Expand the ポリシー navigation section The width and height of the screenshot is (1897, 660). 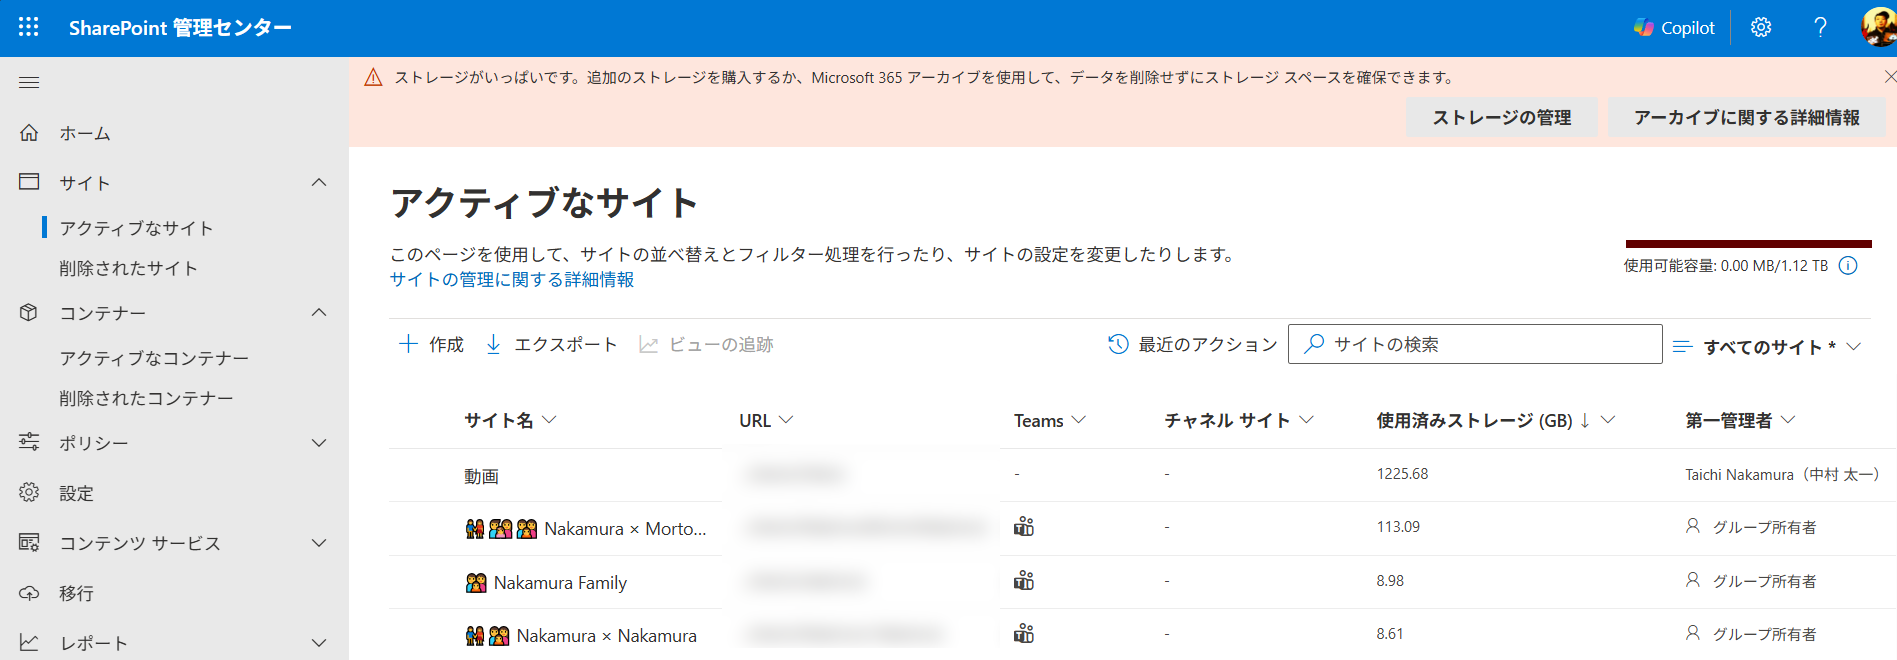coord(319,443)
